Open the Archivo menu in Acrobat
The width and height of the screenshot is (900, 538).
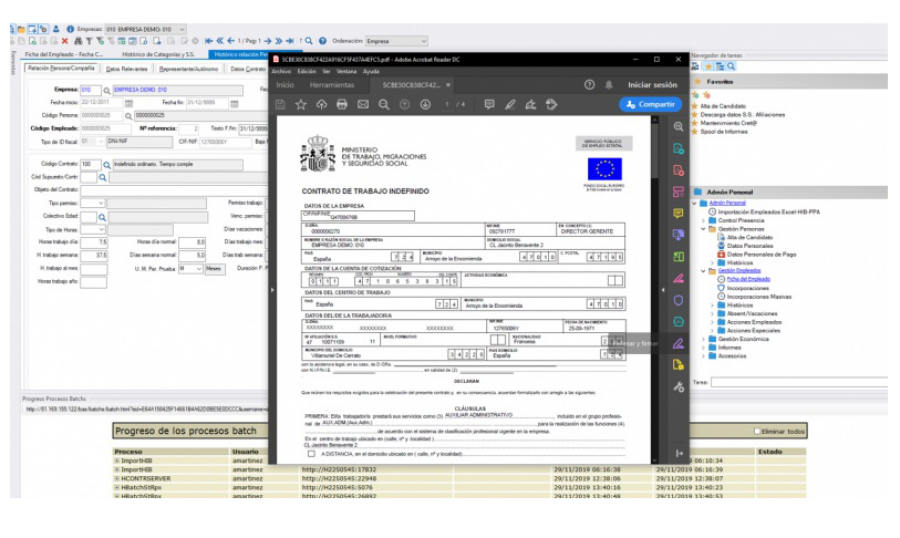[281, 72]
